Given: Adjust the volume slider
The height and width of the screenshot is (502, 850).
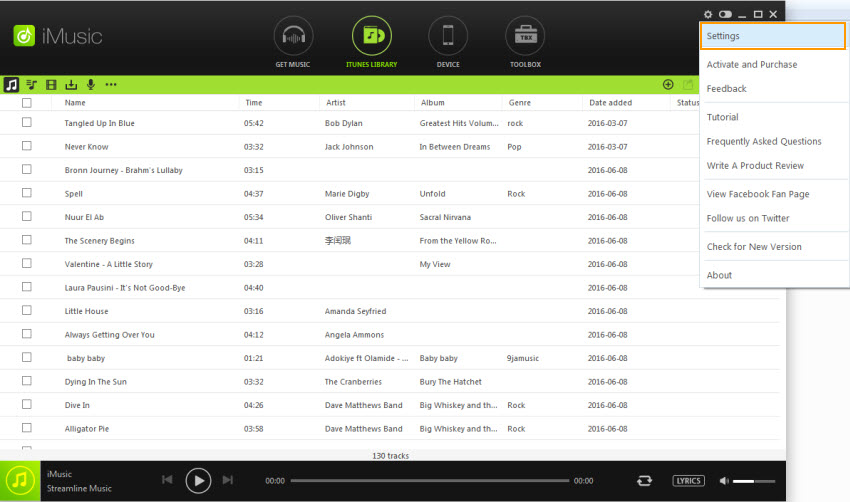Looking at the screenshot, I should 754,481.
